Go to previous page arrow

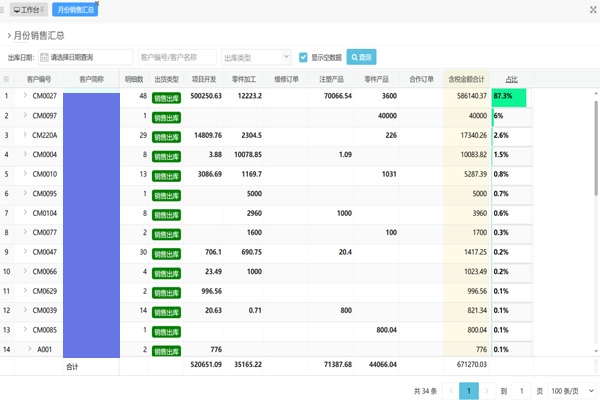(x=451, y=391)
